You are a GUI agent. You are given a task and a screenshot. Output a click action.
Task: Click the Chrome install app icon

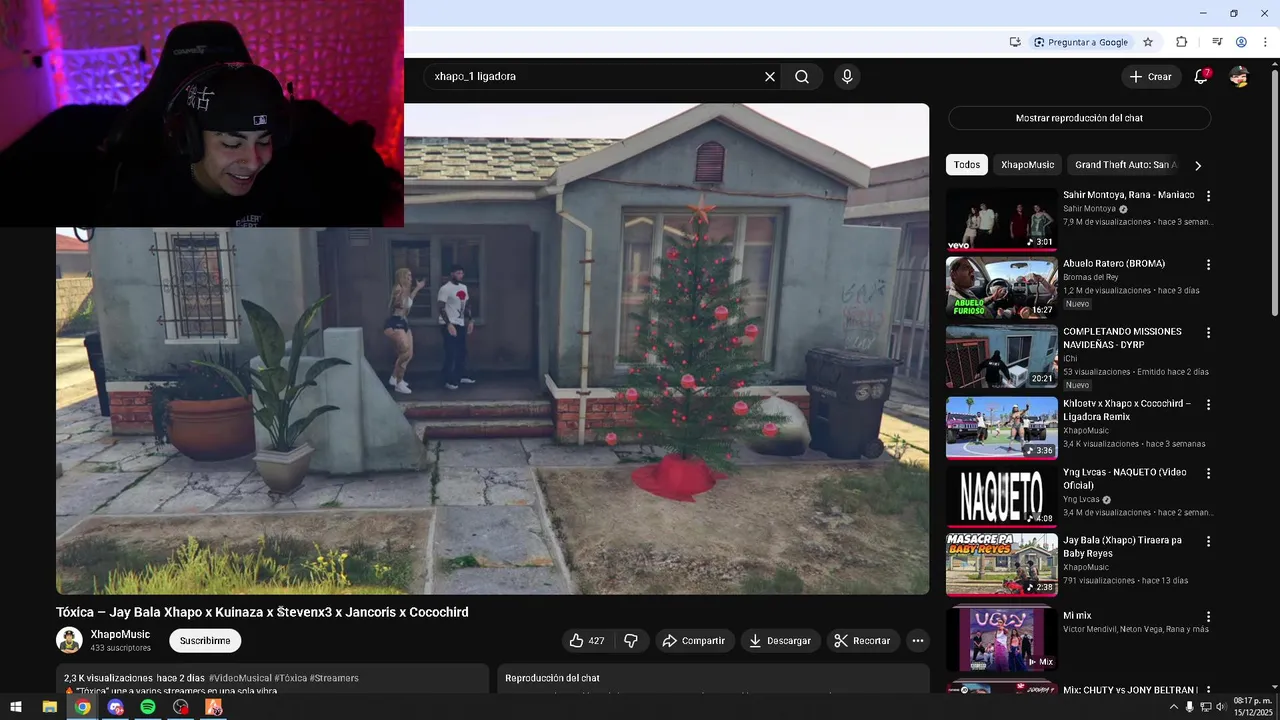[1015, 42]
